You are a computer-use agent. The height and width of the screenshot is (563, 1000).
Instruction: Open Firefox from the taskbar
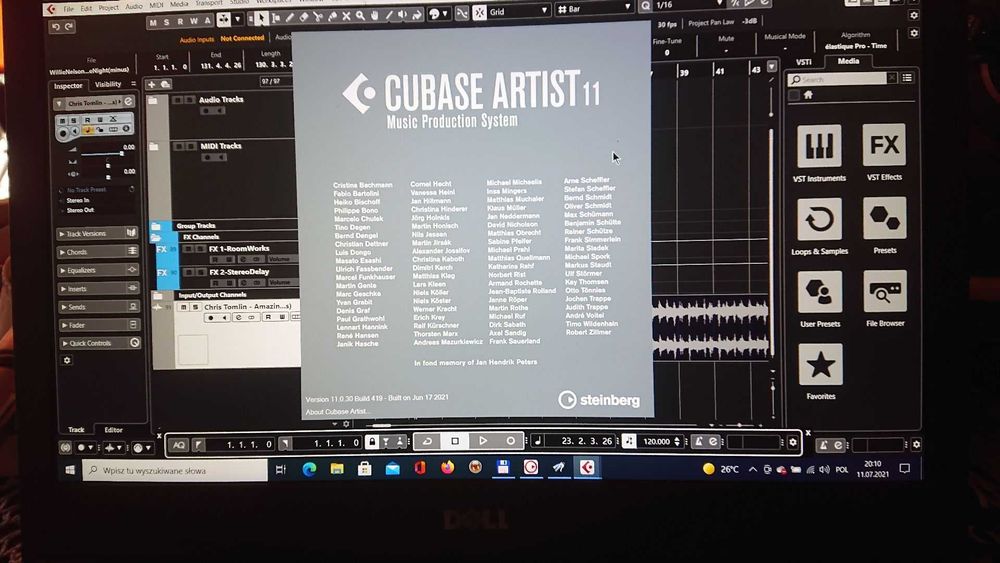(x=447, y=467)
